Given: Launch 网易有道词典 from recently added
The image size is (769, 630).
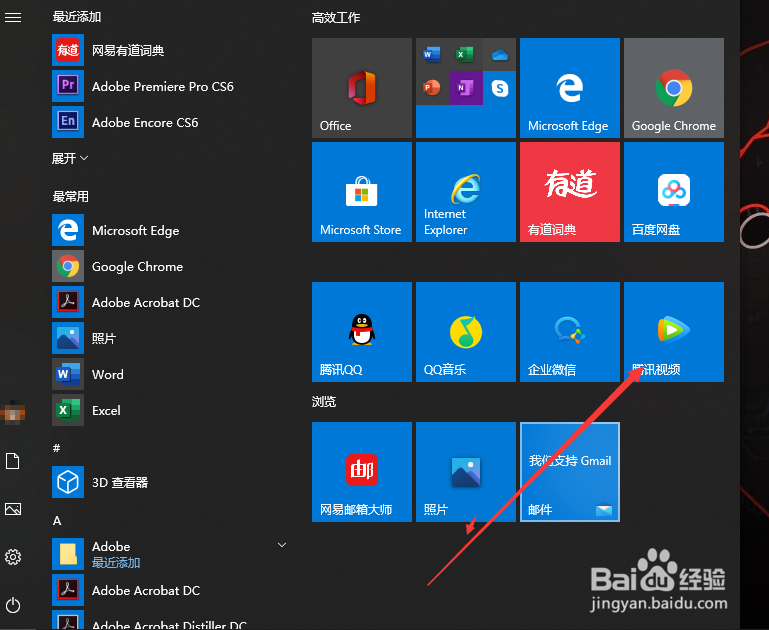Looking at the screenshot, I should coord(169,50).
